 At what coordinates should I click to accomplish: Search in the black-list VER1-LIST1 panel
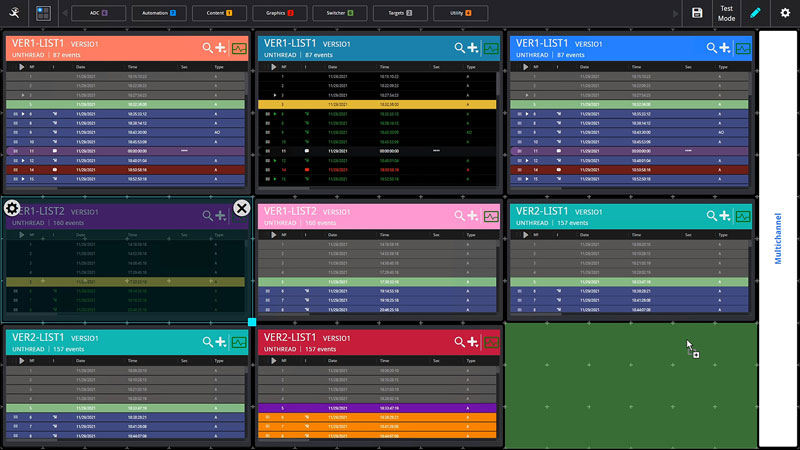459,48
